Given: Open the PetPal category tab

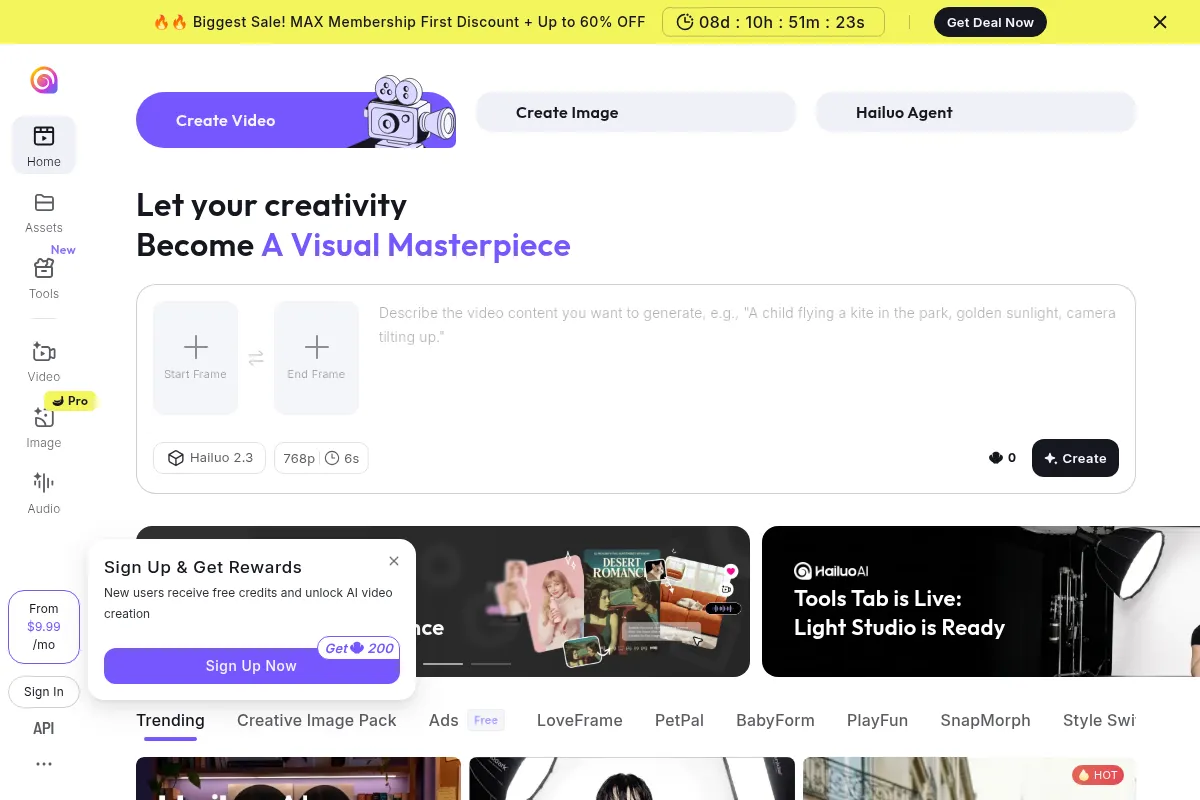Looking at the screenshot, I should (679, 720).
